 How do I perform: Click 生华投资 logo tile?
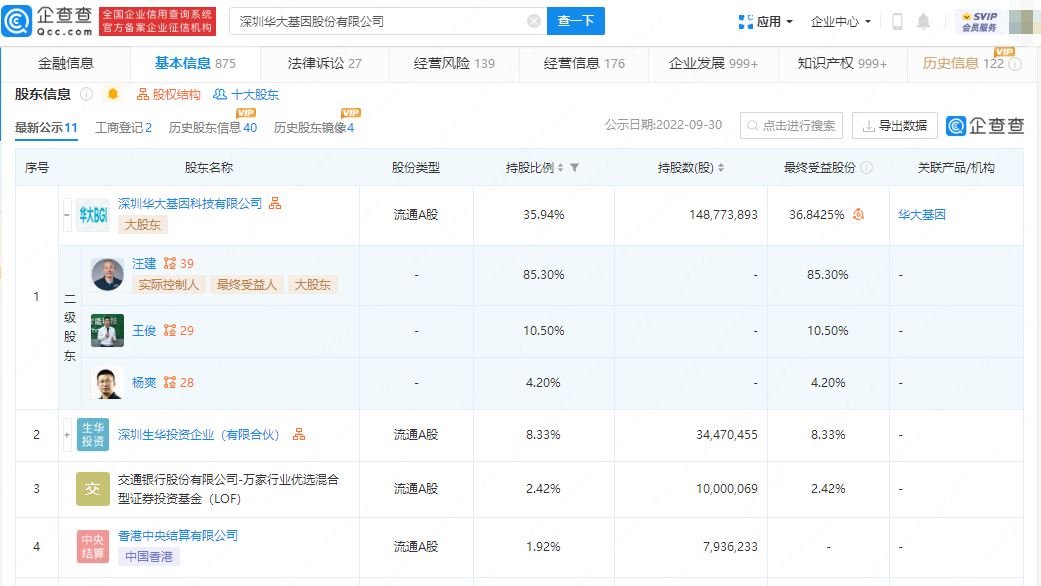[93, 435]
